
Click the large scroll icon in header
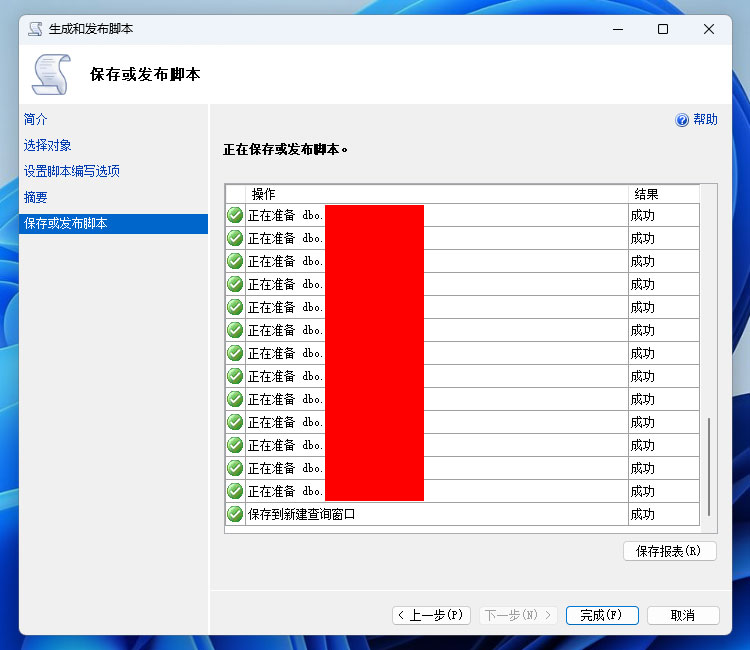pyautogui.click(x=52, y=74)
